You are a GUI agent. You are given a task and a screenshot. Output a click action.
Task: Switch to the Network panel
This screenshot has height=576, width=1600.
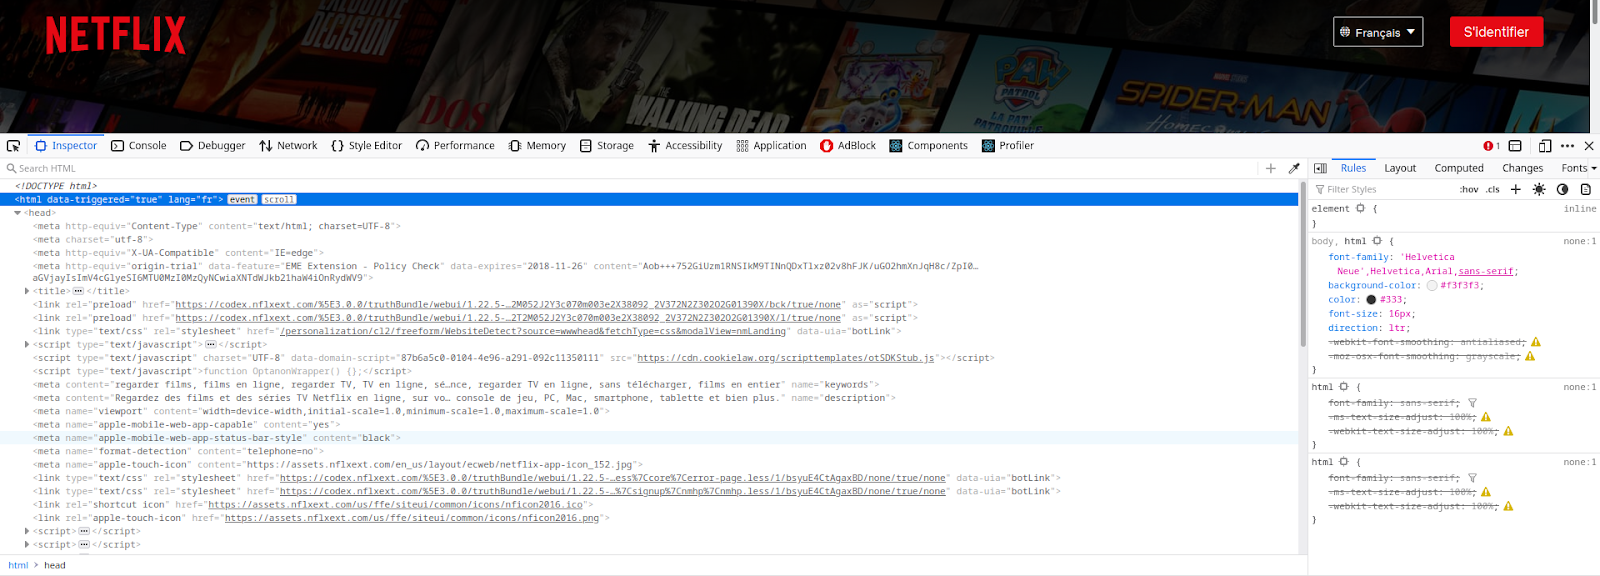[288, 146]
